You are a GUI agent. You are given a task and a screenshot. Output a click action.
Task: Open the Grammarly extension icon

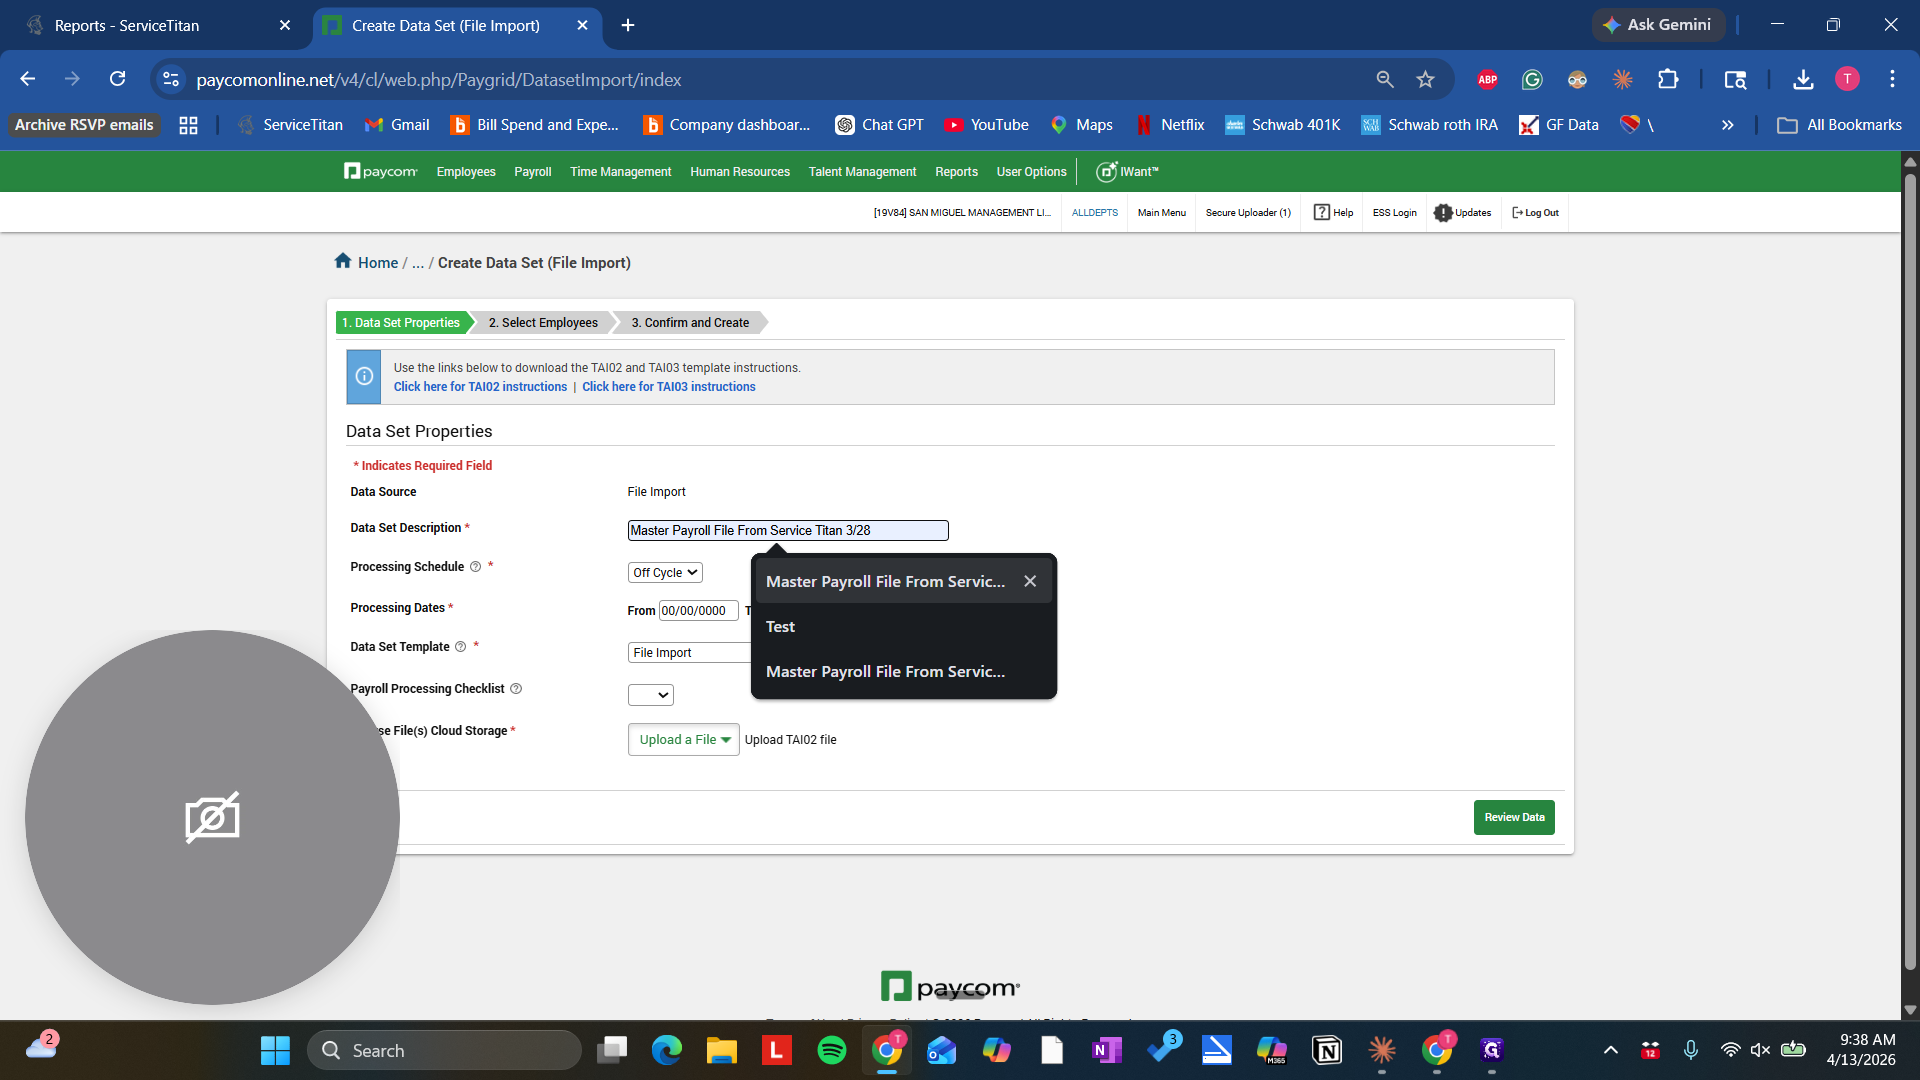click(1531, 79)
